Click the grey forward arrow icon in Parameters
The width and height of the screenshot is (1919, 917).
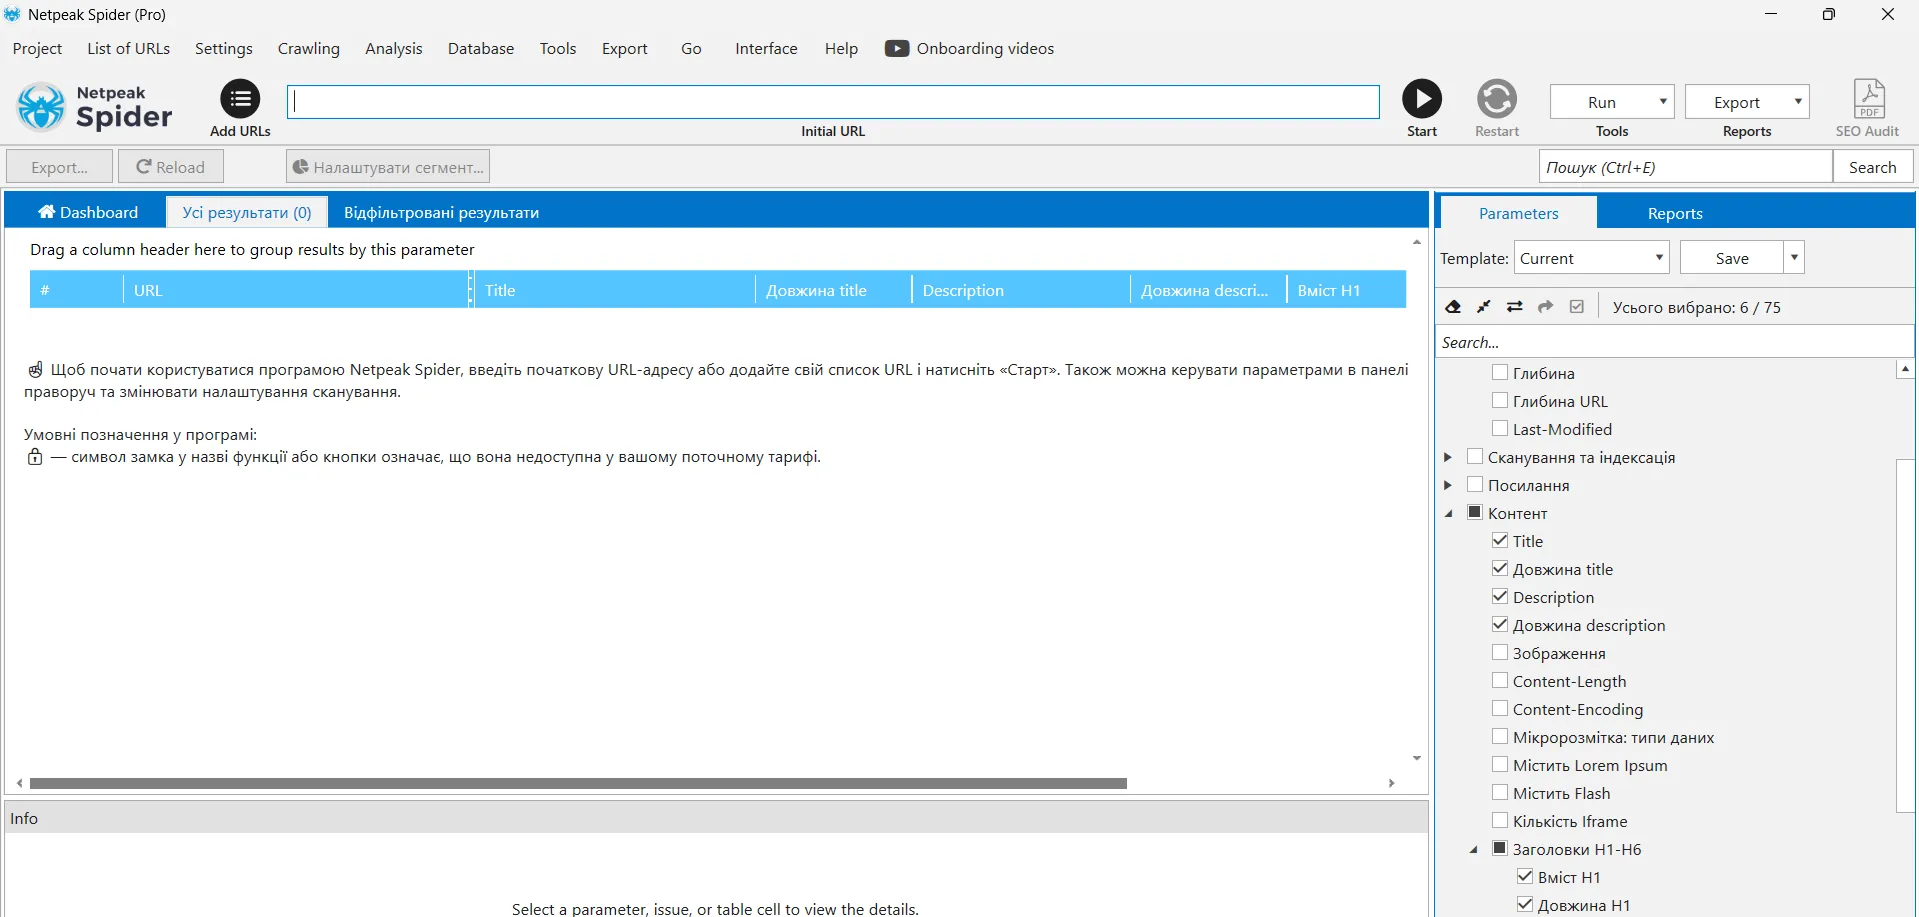click(1546, 307)
